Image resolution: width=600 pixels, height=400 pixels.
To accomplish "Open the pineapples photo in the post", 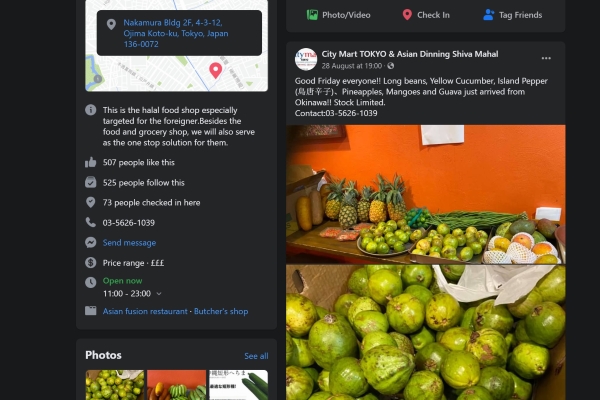I will 426,194.
